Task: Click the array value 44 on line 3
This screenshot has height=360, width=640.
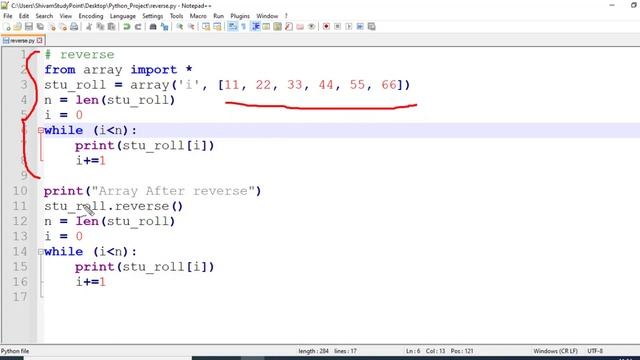Action: 326,85
